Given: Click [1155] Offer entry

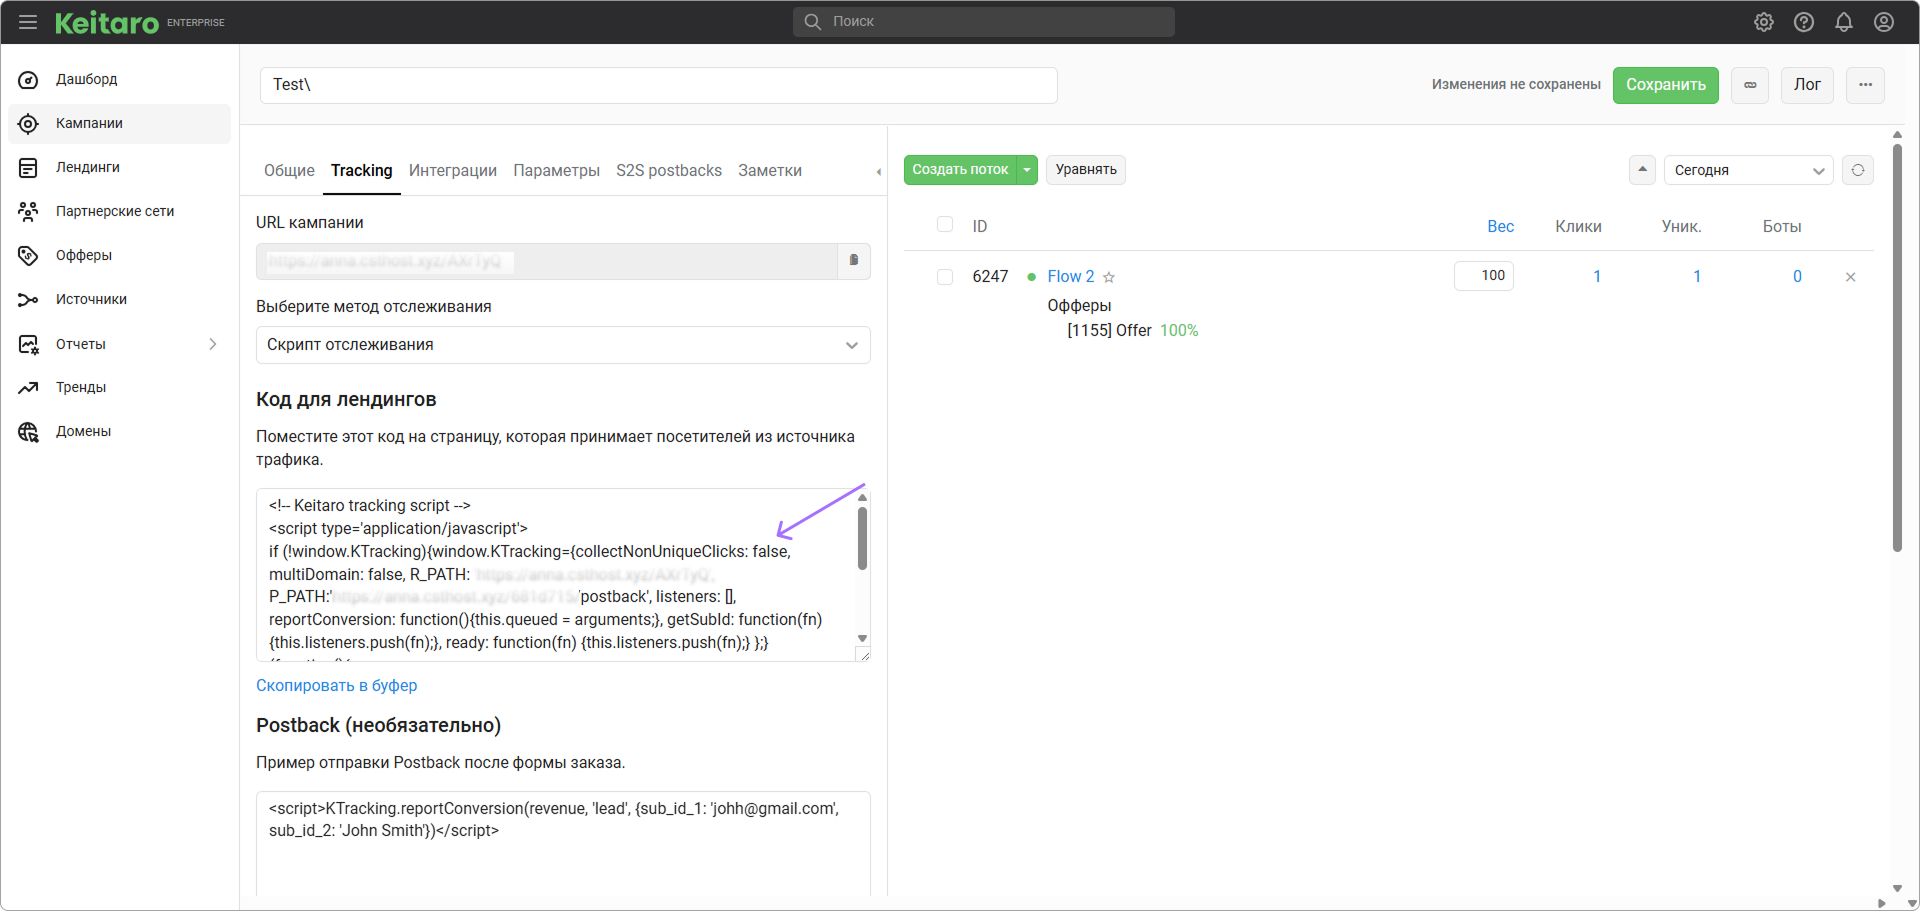Looking at the screenshot, I should (1109, 330).
